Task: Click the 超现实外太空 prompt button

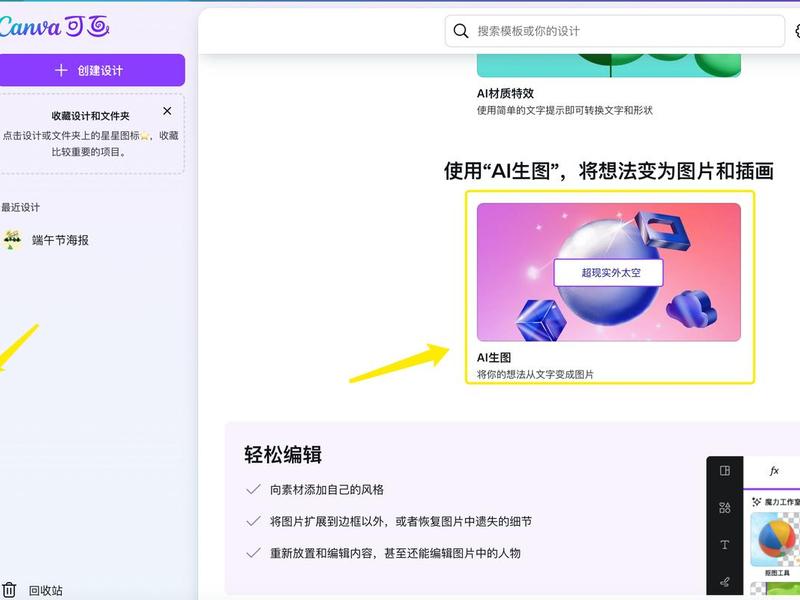Action: pyautogui.click(x=609, y=272)
